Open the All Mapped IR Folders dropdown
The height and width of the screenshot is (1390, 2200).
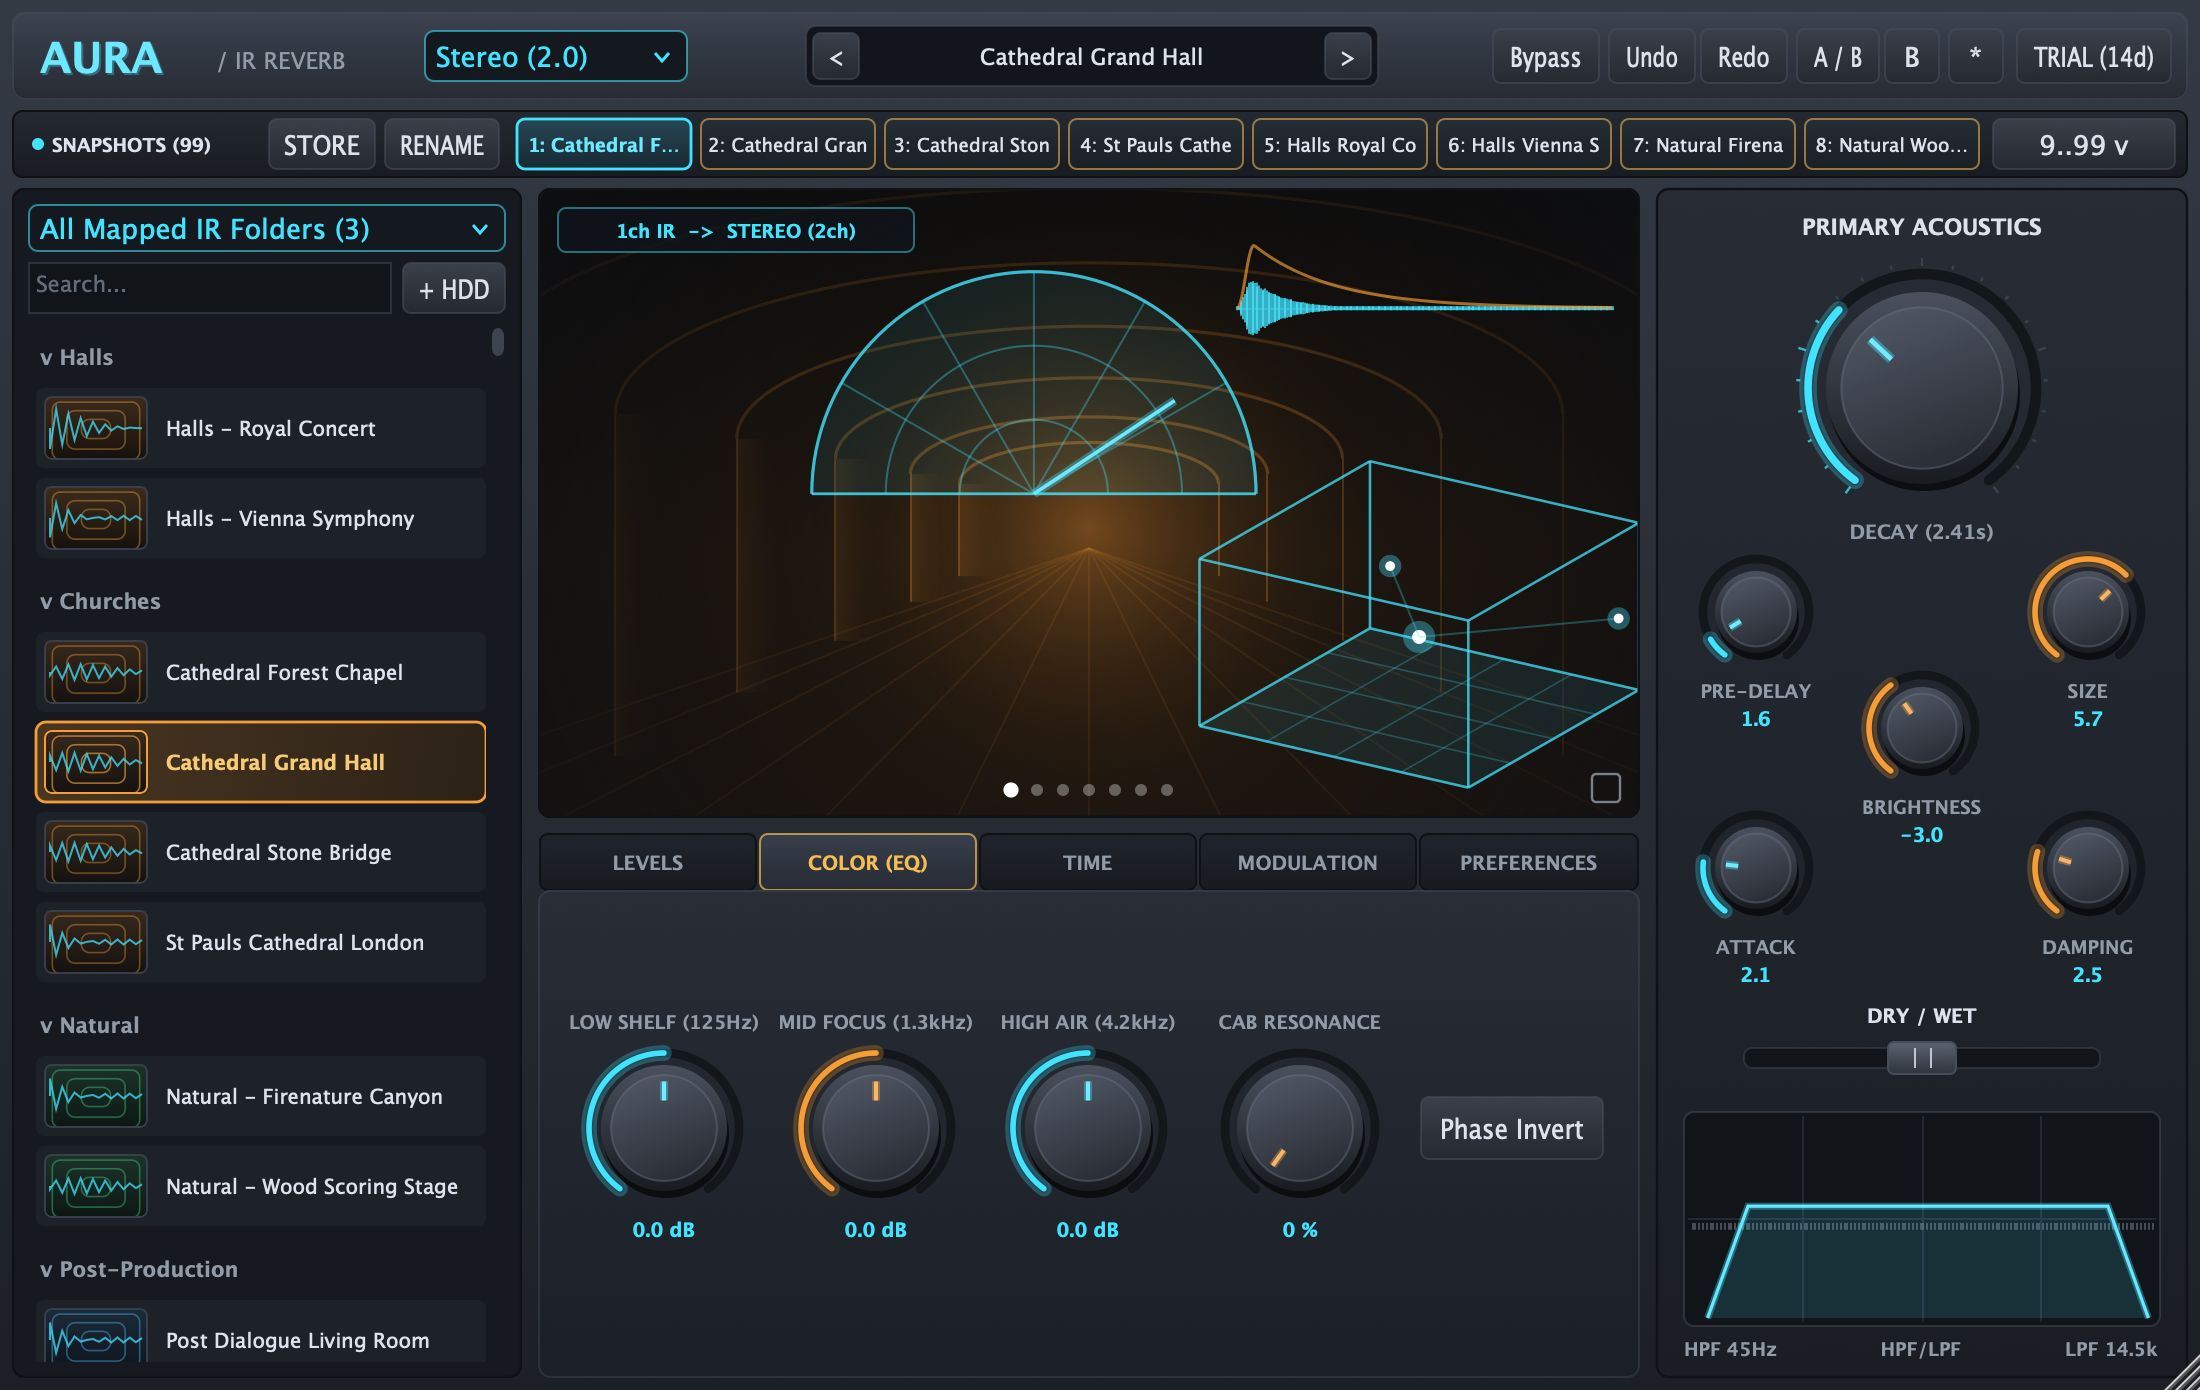point(266,229)
